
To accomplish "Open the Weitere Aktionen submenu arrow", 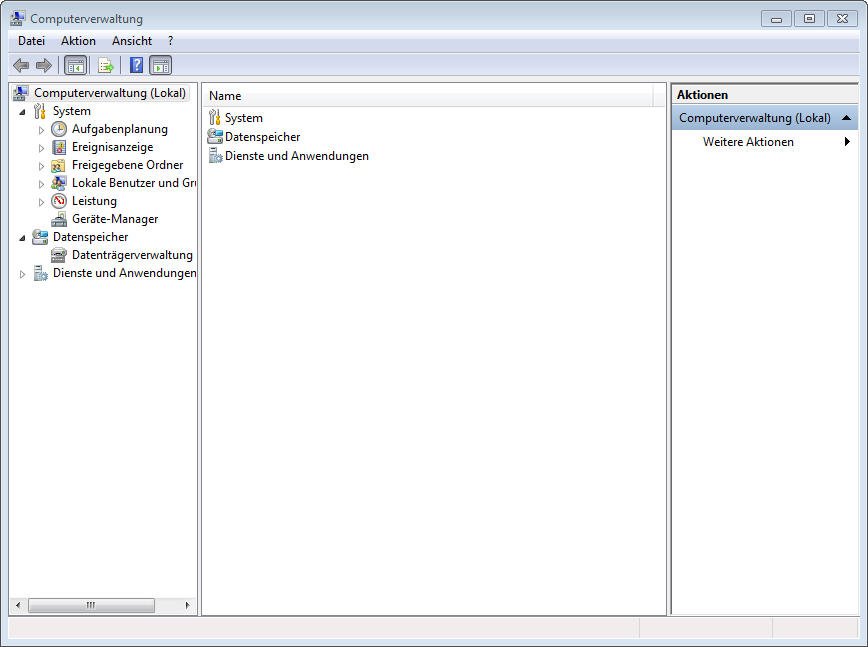I will tap(847, 142).
